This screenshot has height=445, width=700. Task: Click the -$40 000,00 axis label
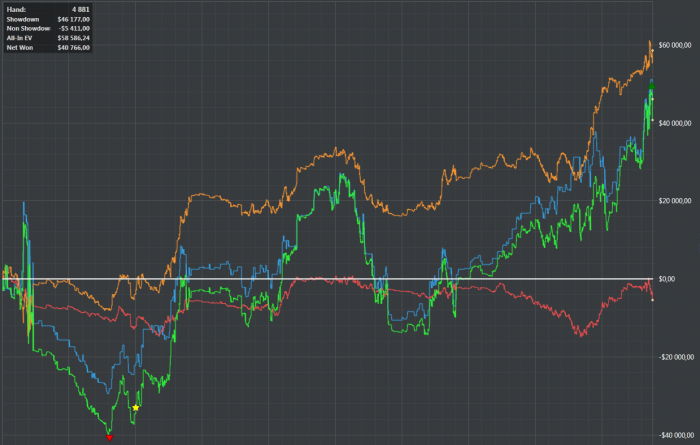pyautogui.click(x=676, y=435)
